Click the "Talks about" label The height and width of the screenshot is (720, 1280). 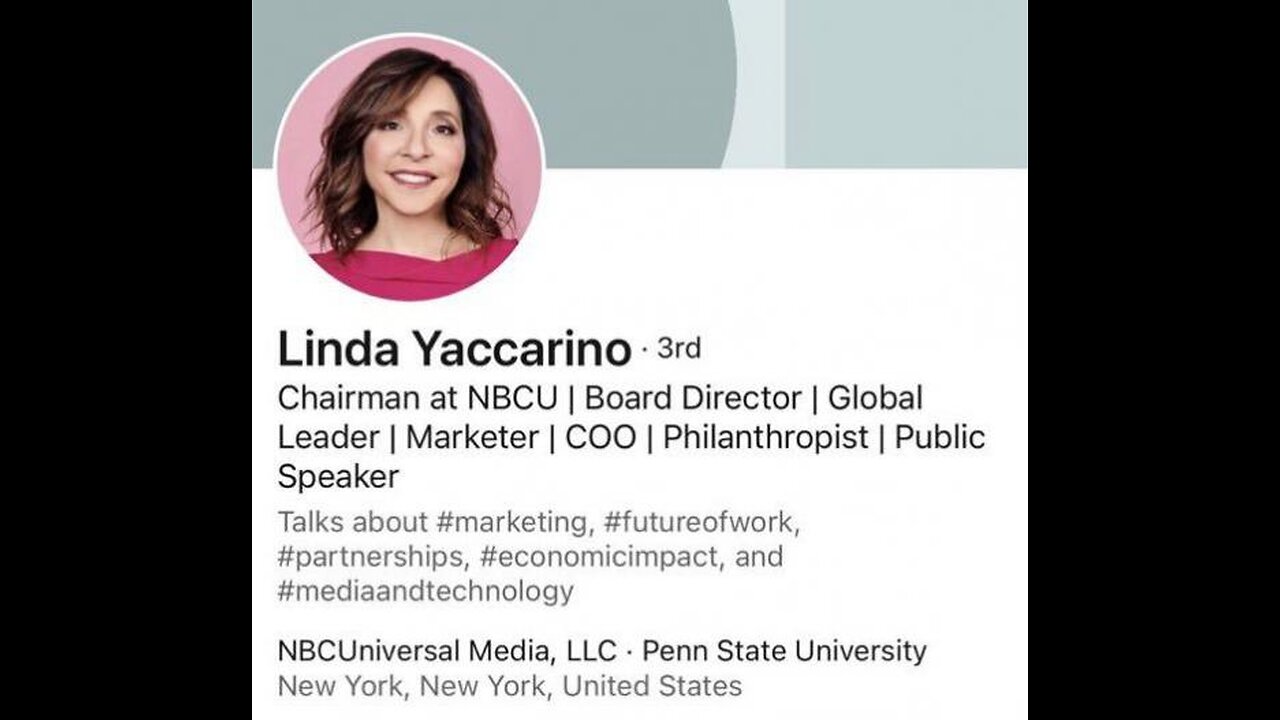coord(352,522)
